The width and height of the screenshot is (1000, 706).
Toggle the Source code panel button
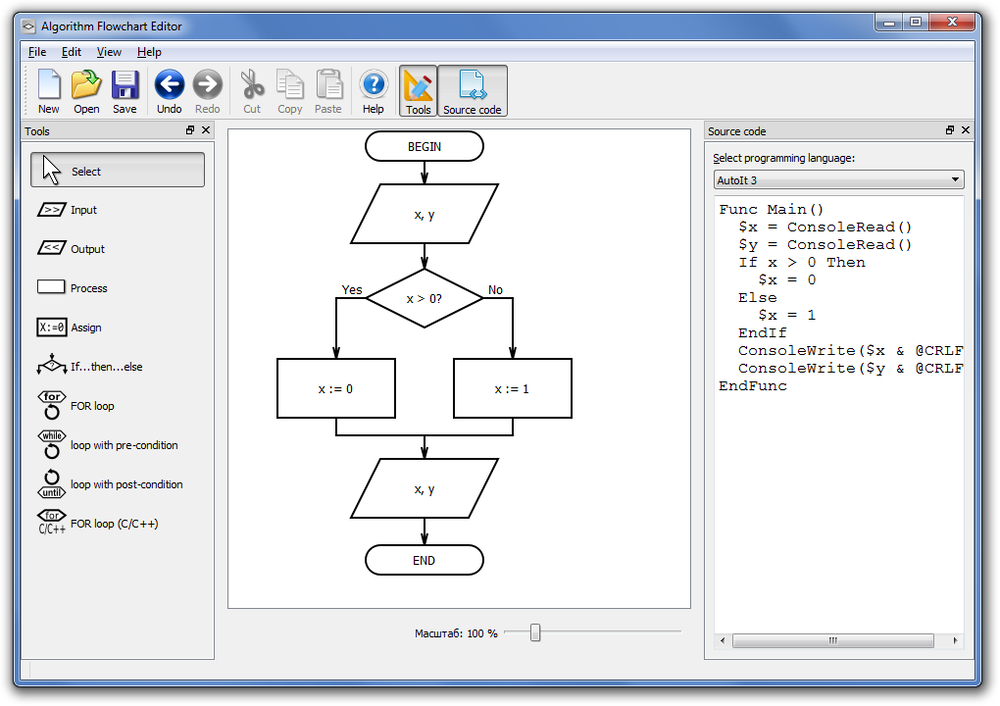click(x=472, y=92)
